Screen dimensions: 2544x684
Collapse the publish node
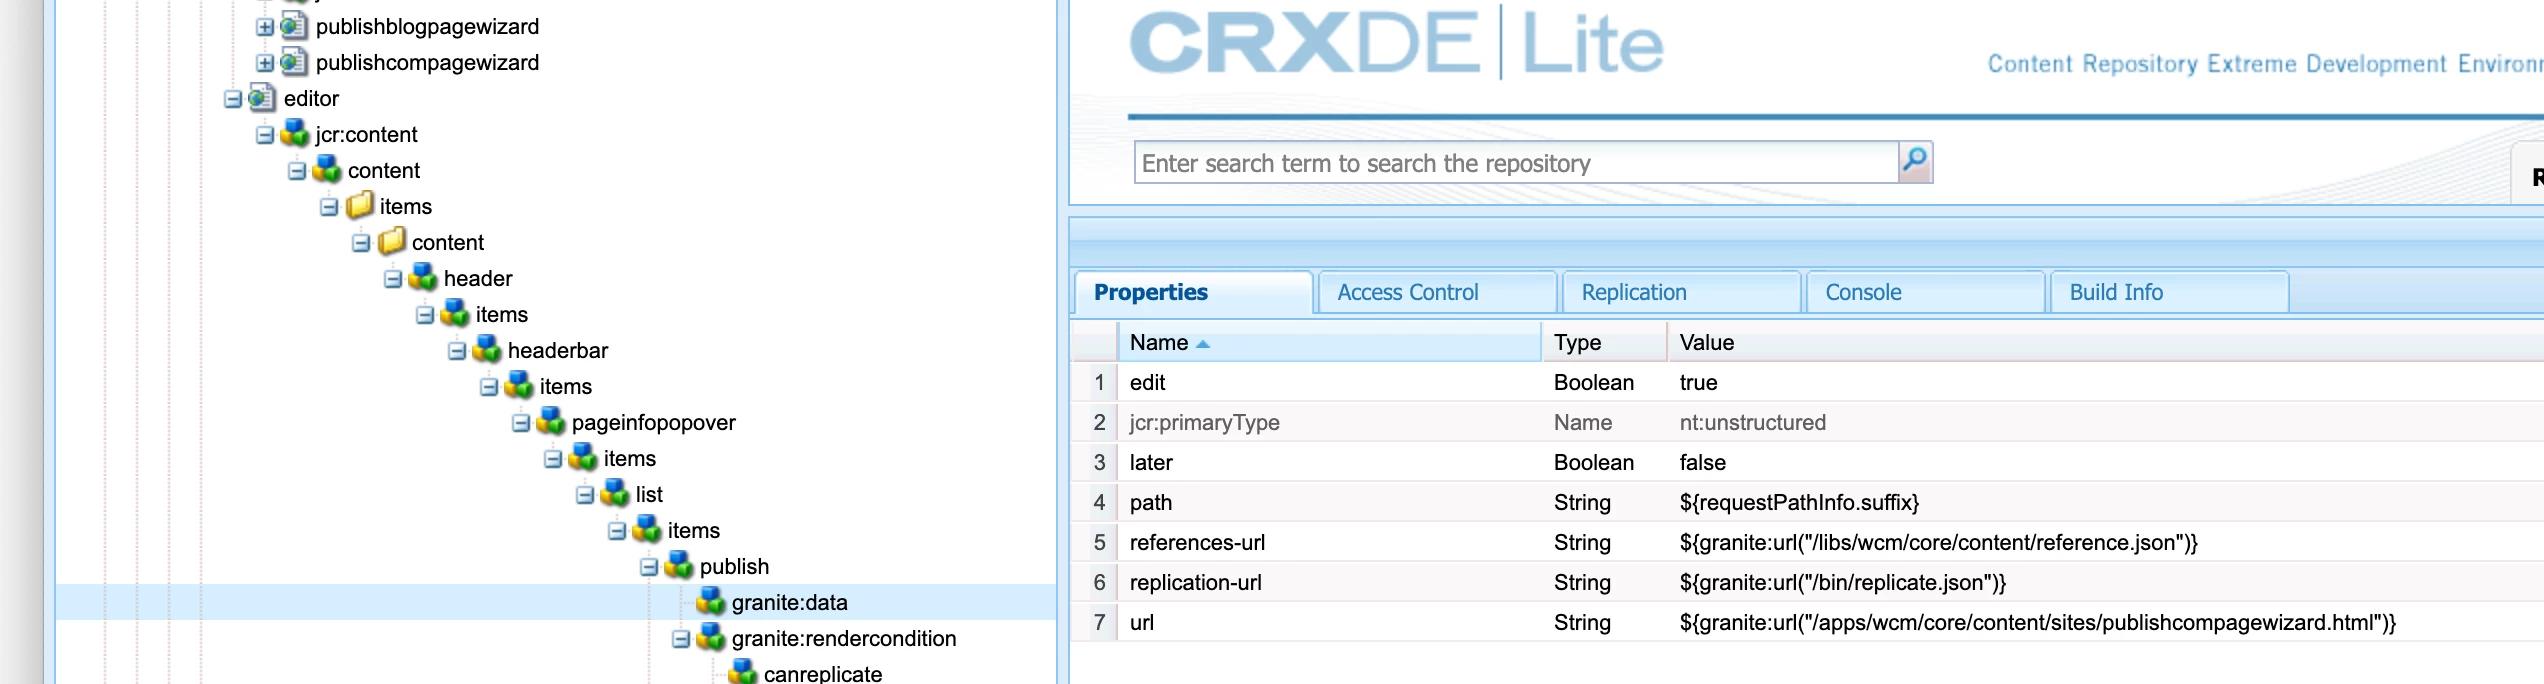[648, 567]
